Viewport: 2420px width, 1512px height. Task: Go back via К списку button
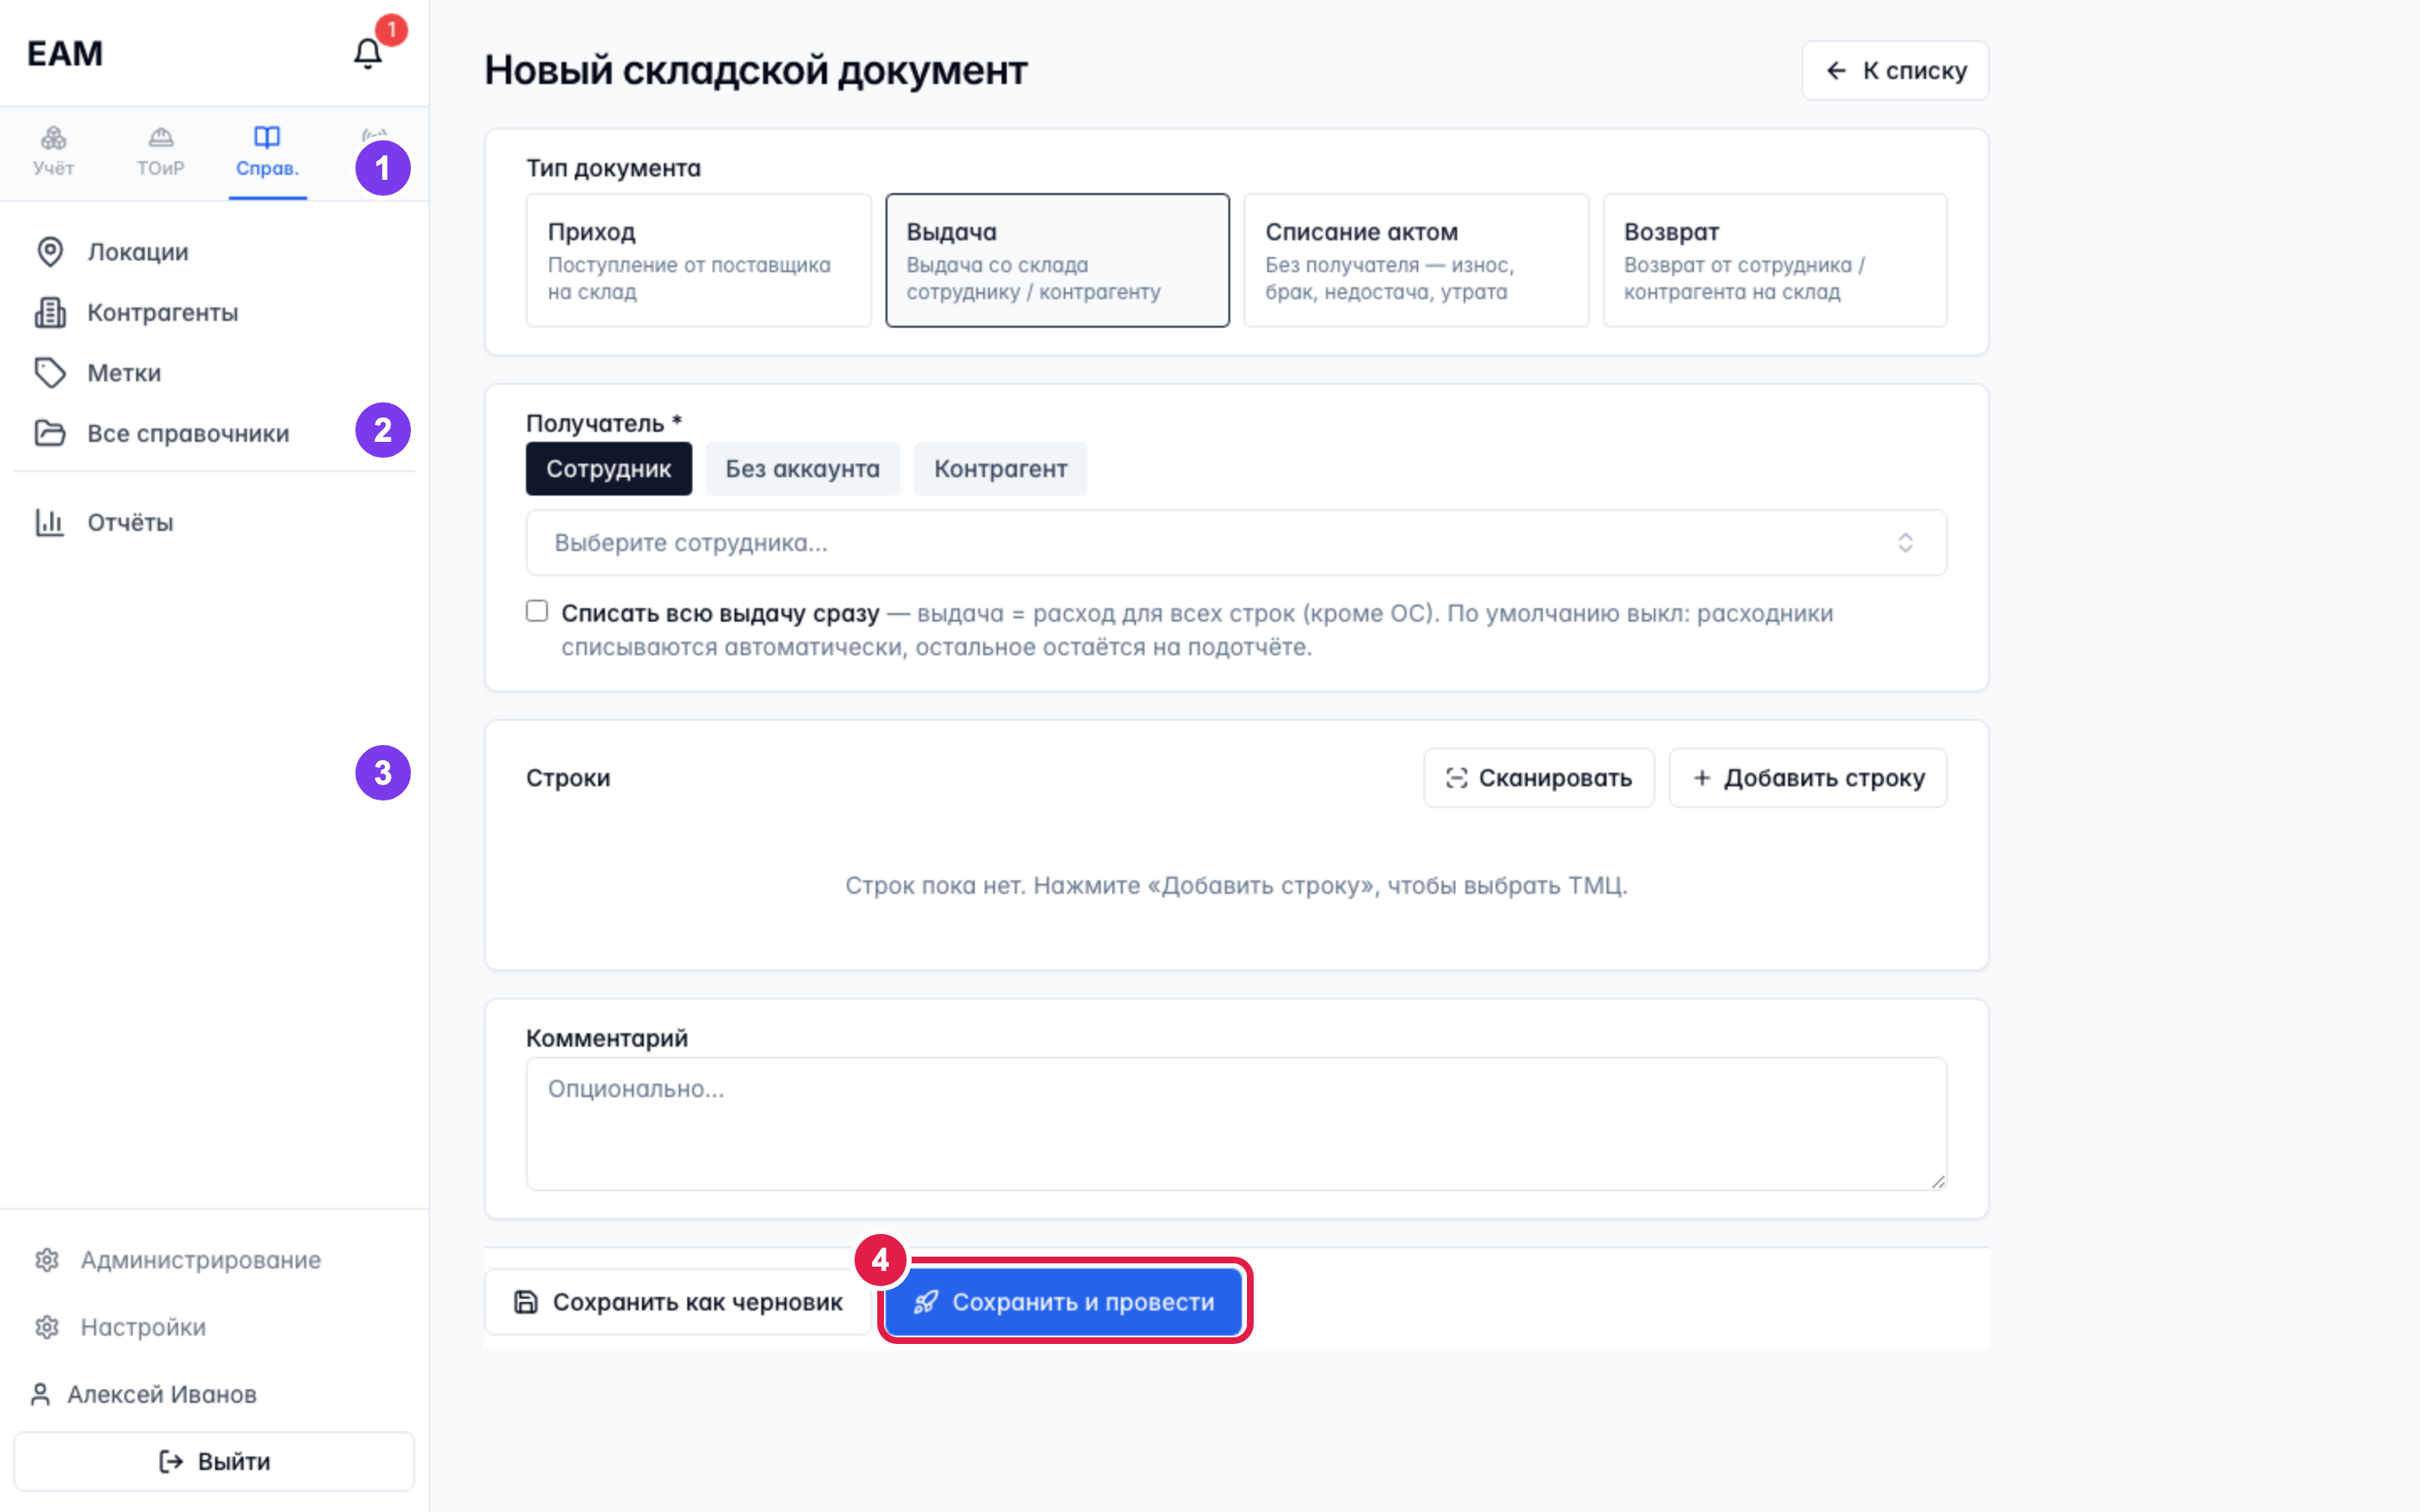tap(1895, 71)
